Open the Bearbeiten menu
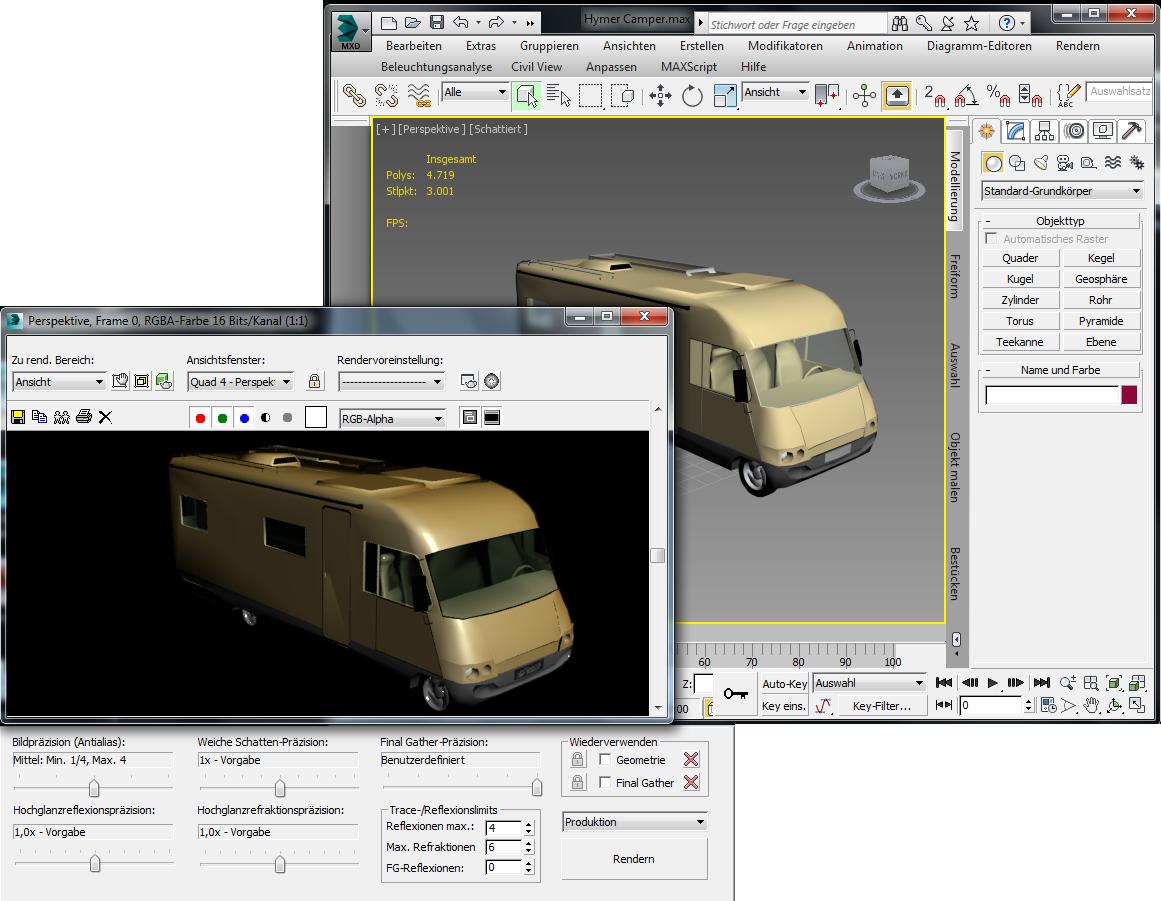Viewport: 1161px width, 901px height. (x=414, y=46)
